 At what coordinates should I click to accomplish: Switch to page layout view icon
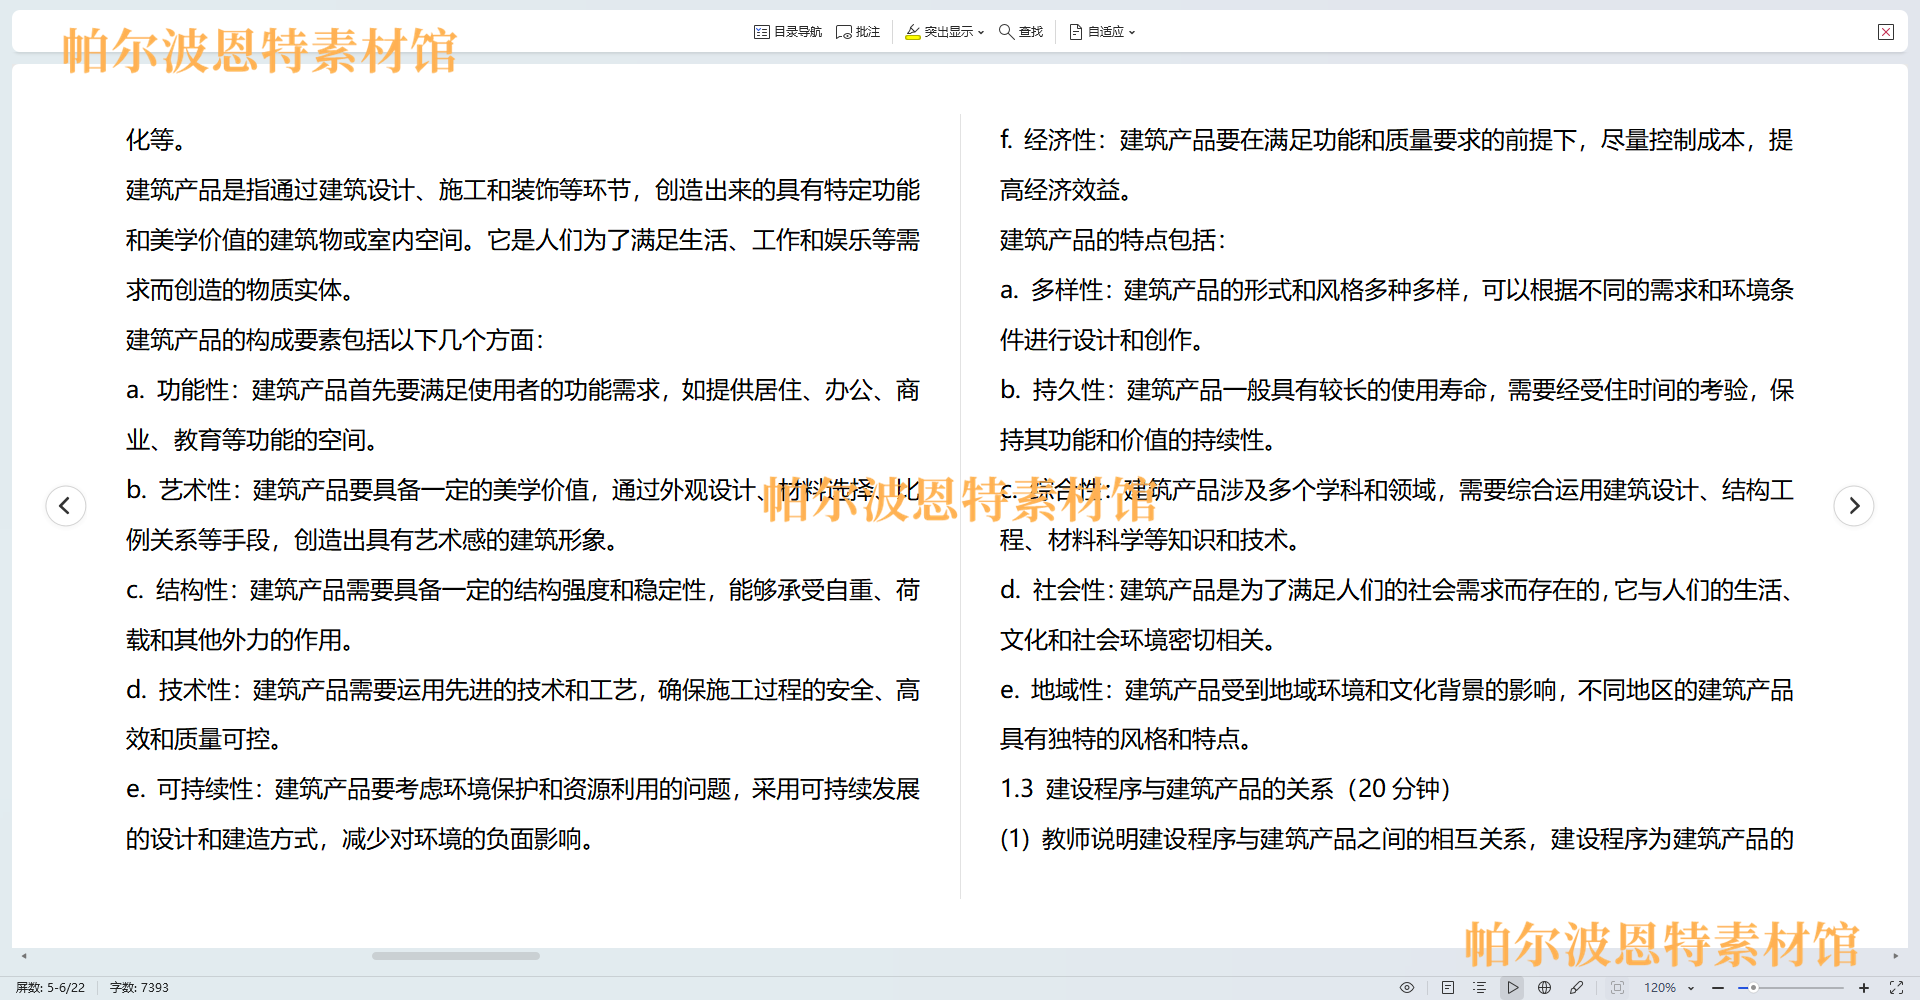click(x=1447, y=987)
